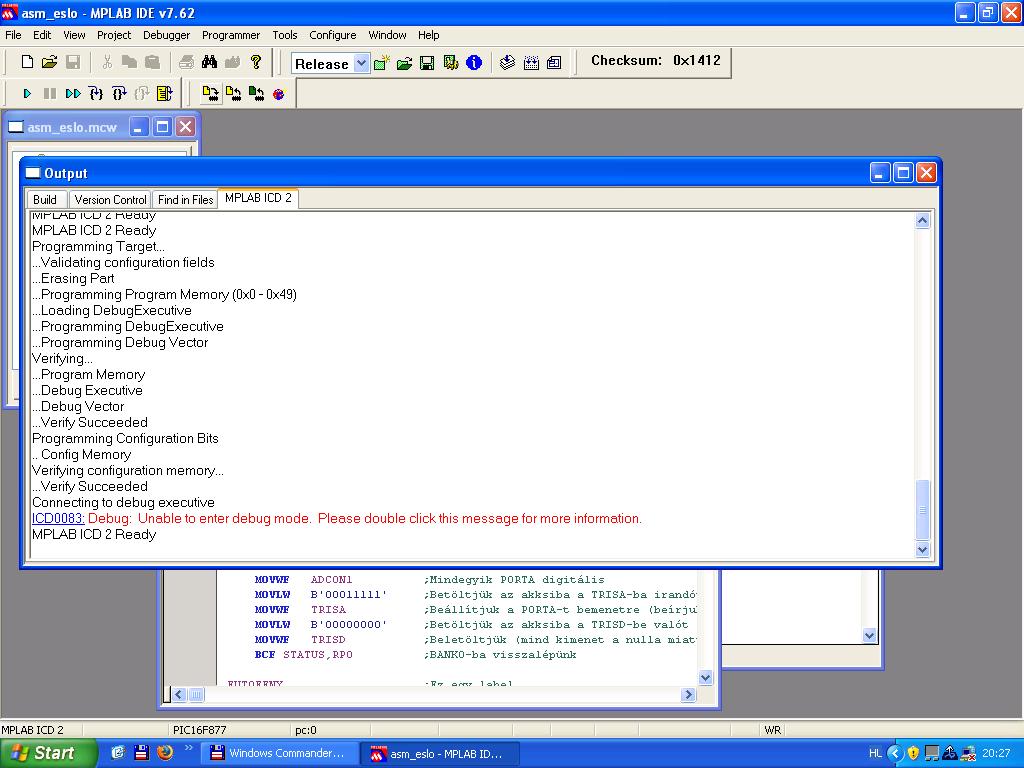The width and height of the screenshot is (1024, 768).
Task: Click the Reset processor icon
Action: tap(165, 94)
